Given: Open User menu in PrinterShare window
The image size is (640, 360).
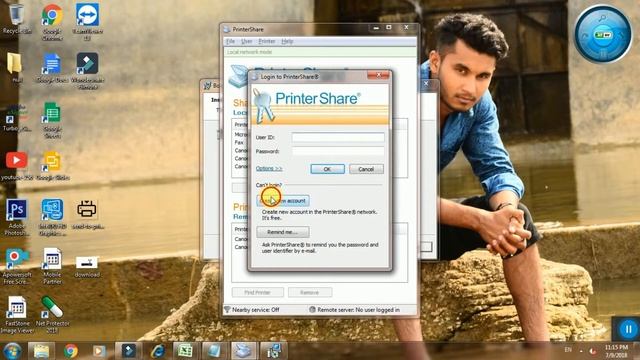Looking at the screenshot, I should coord(247,41).
